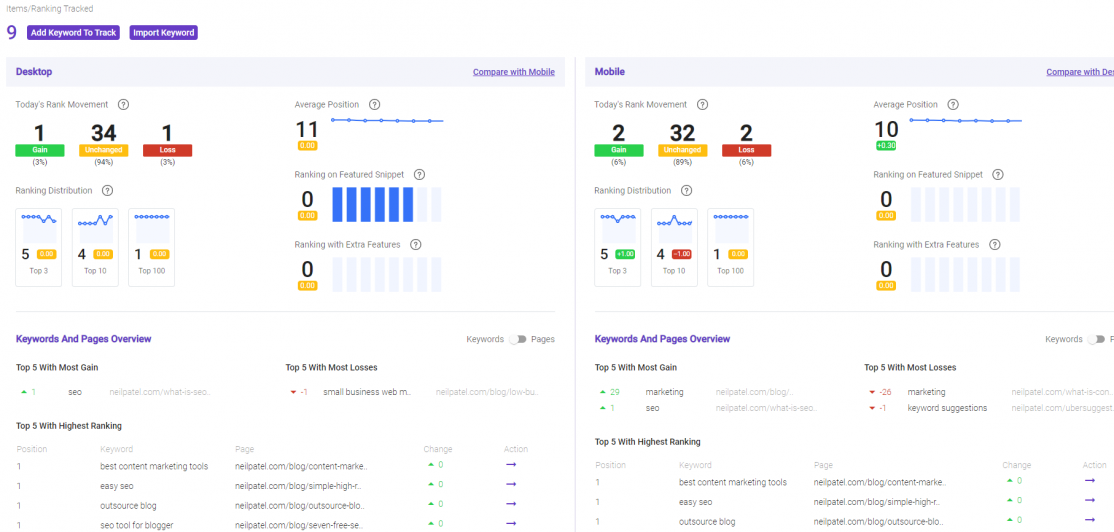Screen dimensions: 1114x532
Task: Click help icon beside Desktop Ranking on Featured Snippet
Action: coord(419,175)
